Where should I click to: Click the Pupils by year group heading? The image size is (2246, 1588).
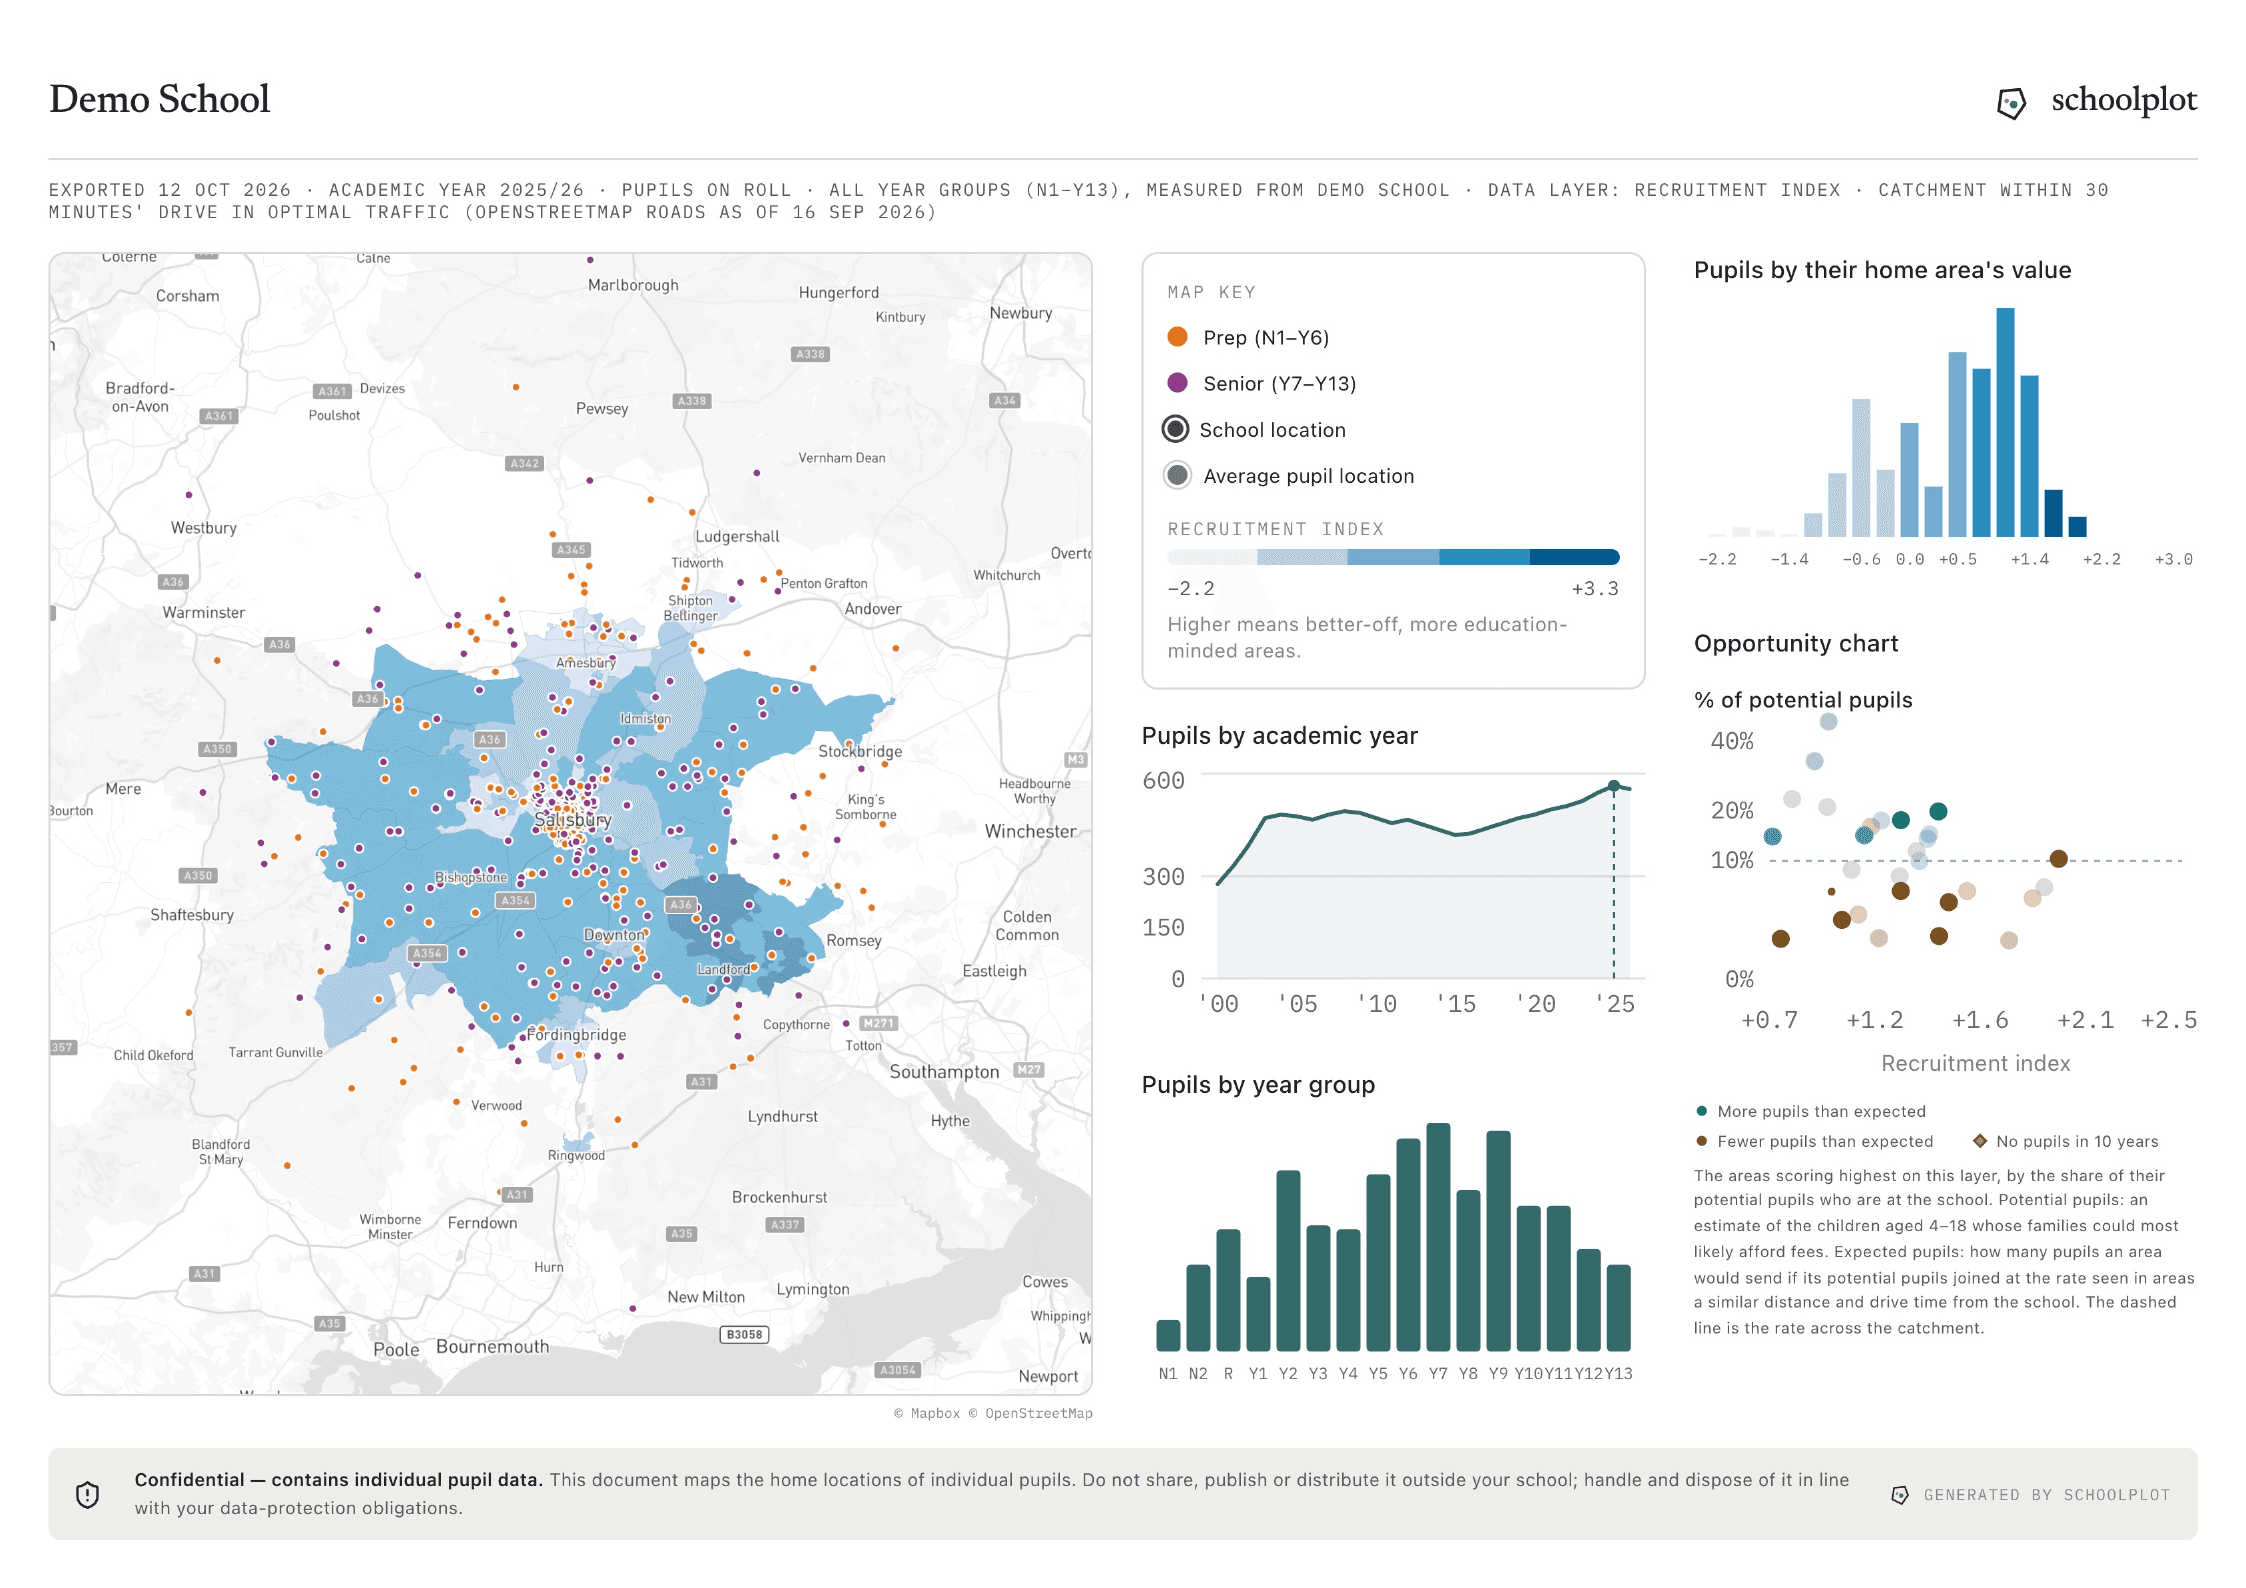1258,1085
